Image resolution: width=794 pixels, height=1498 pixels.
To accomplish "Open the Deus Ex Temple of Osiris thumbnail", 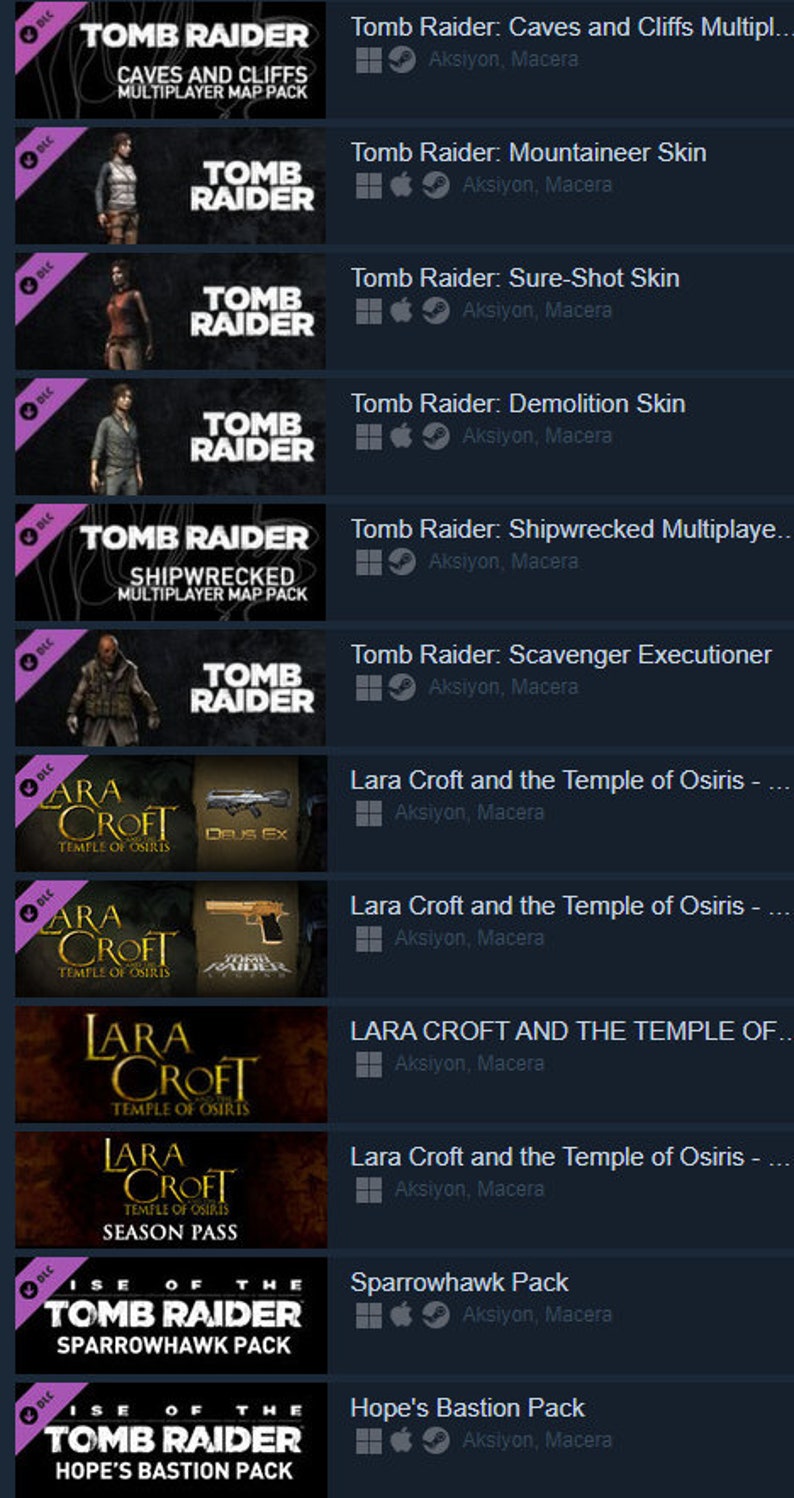I will (170, 813).
